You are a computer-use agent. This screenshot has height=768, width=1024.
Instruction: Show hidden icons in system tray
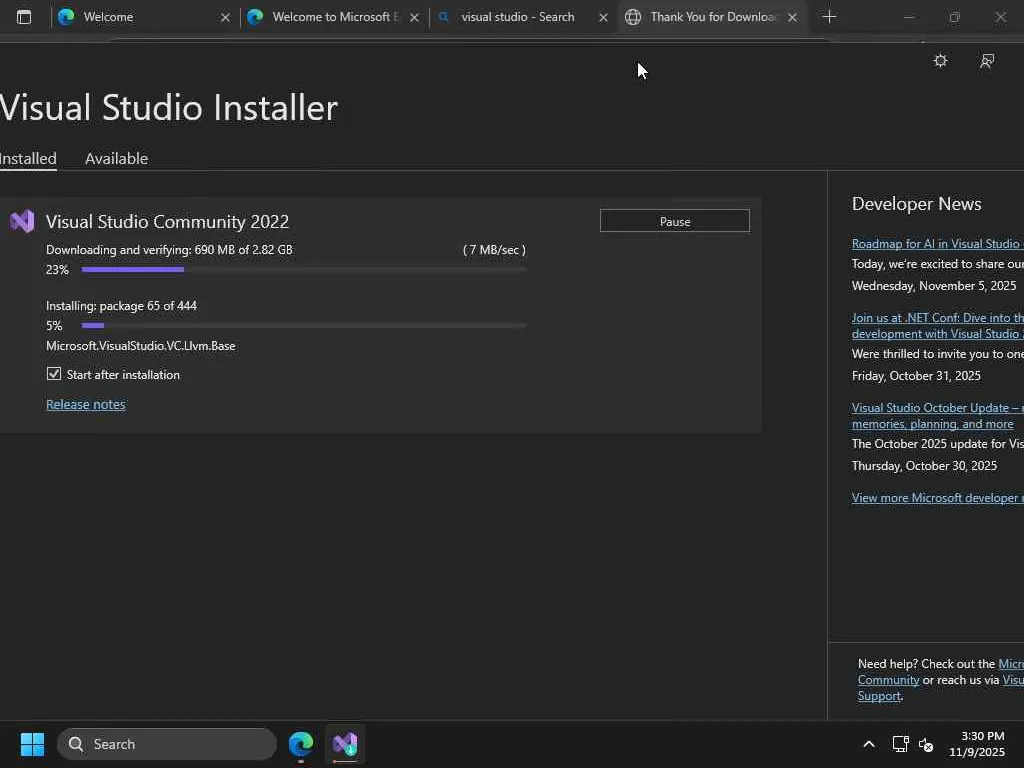click(x=868, y=744)
